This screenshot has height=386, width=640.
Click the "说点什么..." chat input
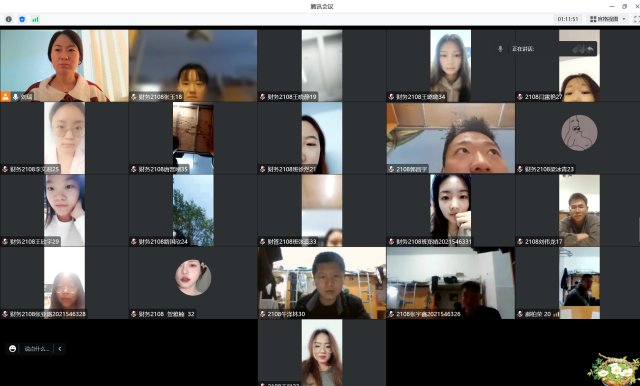(37, 348)
